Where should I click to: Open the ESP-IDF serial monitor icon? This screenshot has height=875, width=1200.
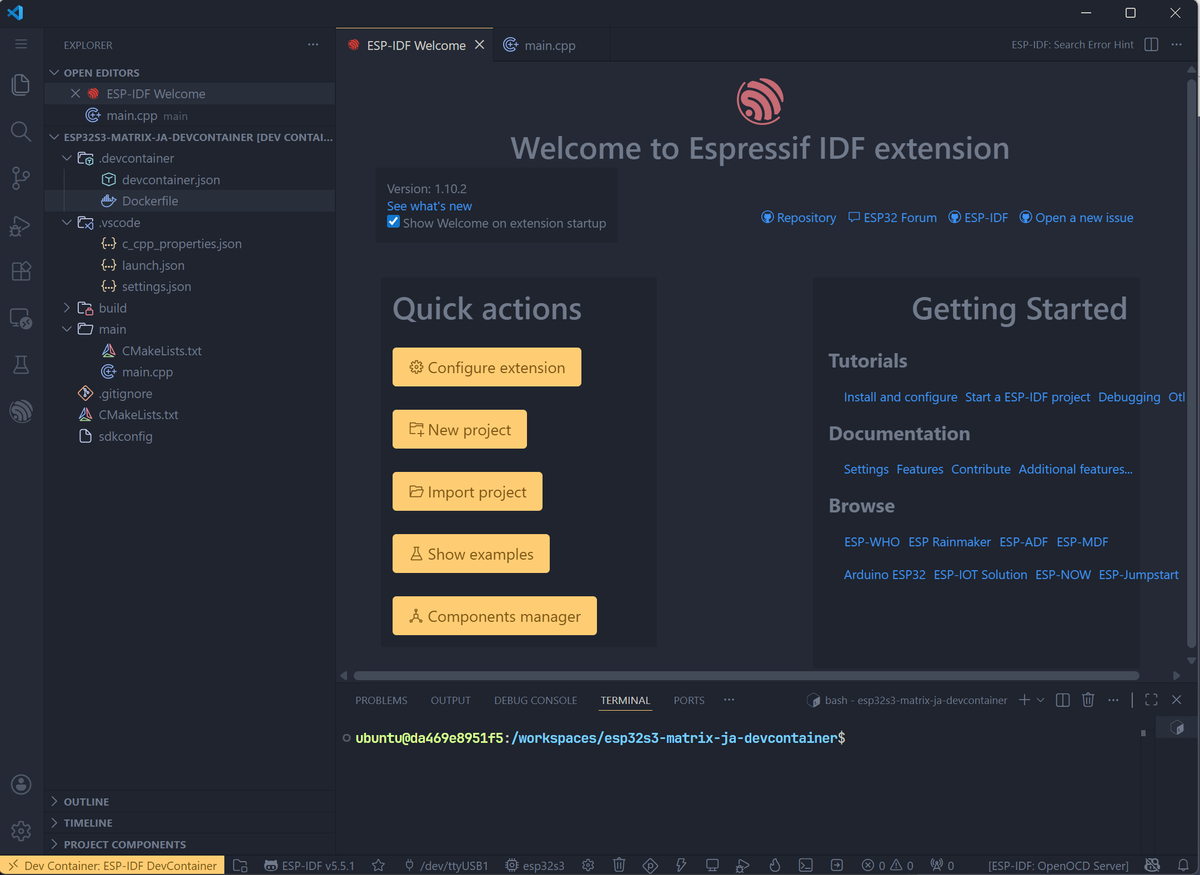tap(711, 865)
